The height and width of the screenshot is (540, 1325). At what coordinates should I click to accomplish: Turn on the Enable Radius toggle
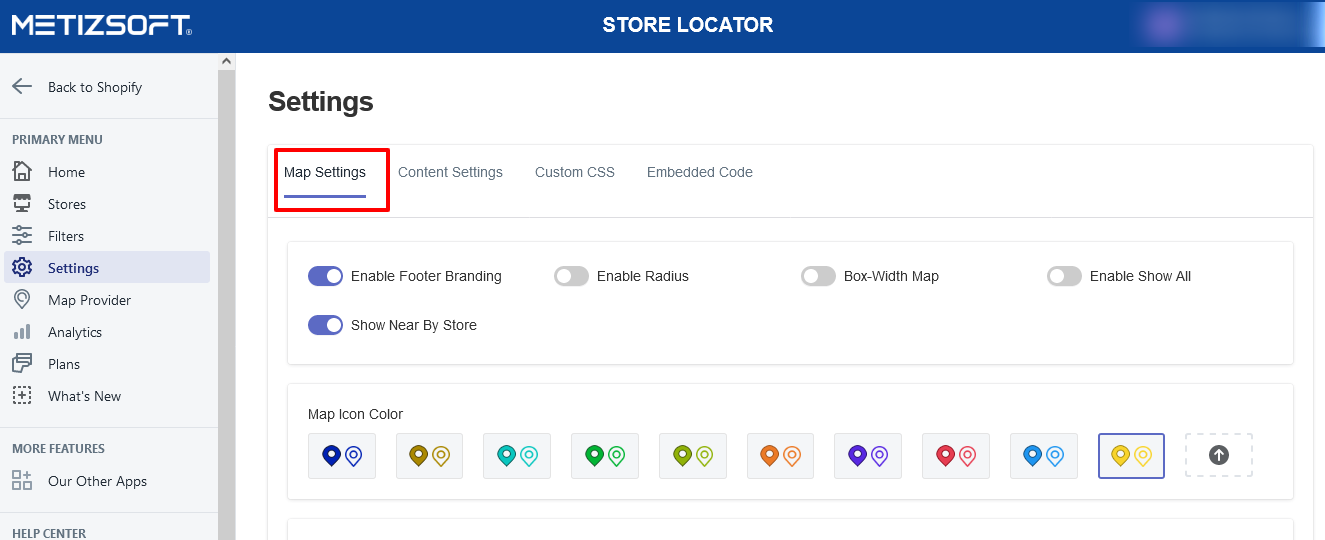(x=571, y=276)
